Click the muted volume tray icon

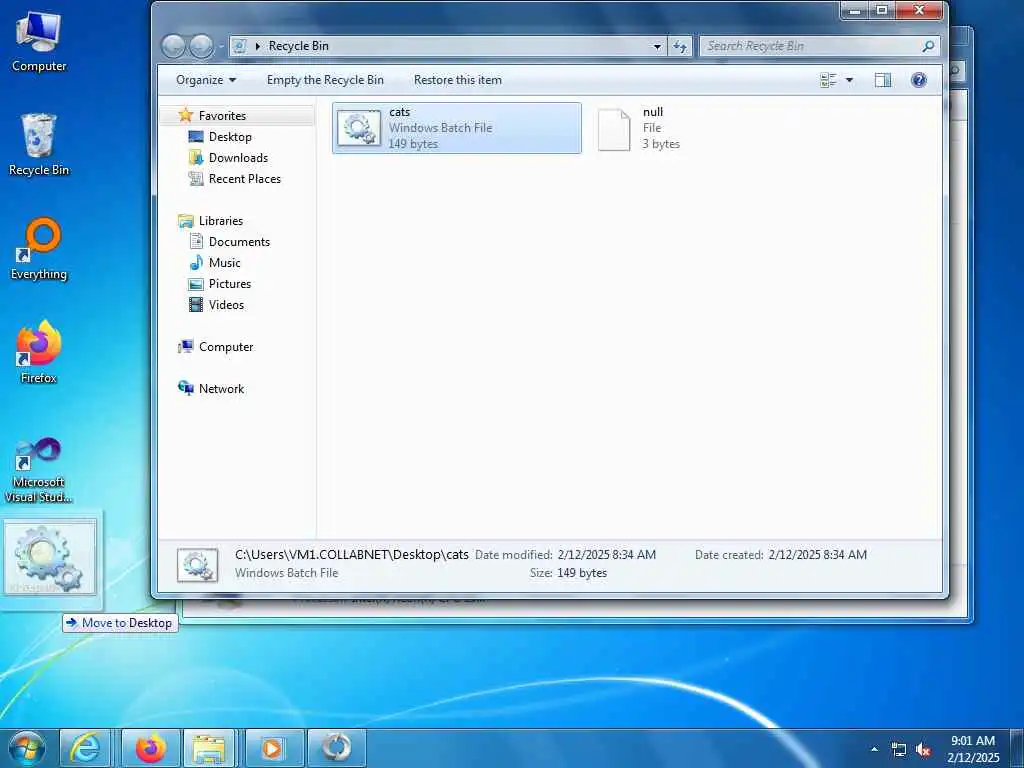pyautogui.click(x=923, y=750)
